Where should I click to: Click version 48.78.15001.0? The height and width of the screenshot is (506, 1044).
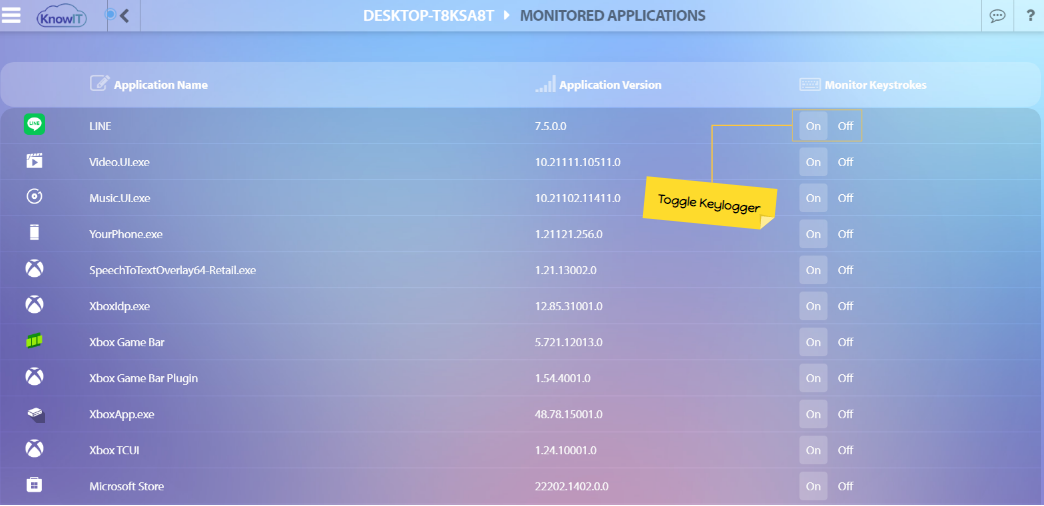569,414
